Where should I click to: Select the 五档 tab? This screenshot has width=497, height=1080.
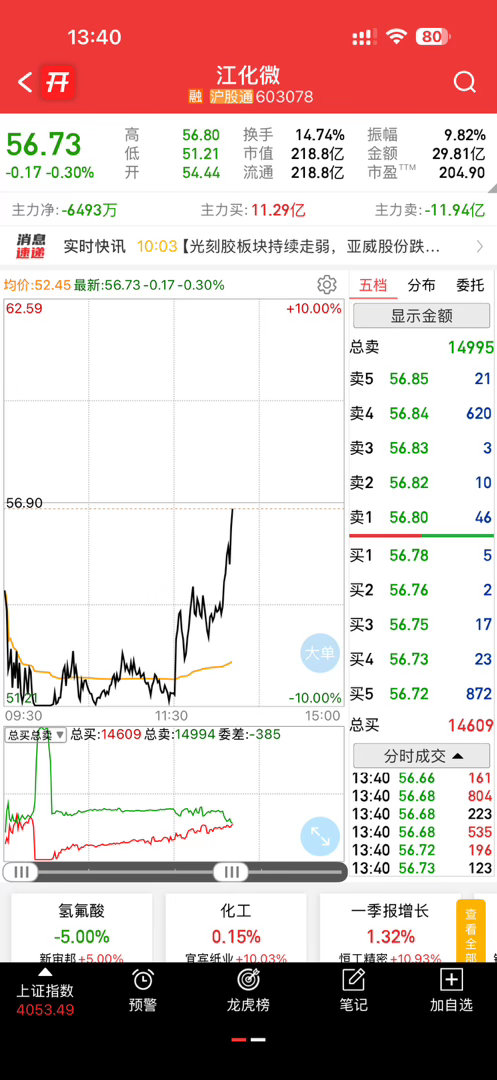coord(373,285)
